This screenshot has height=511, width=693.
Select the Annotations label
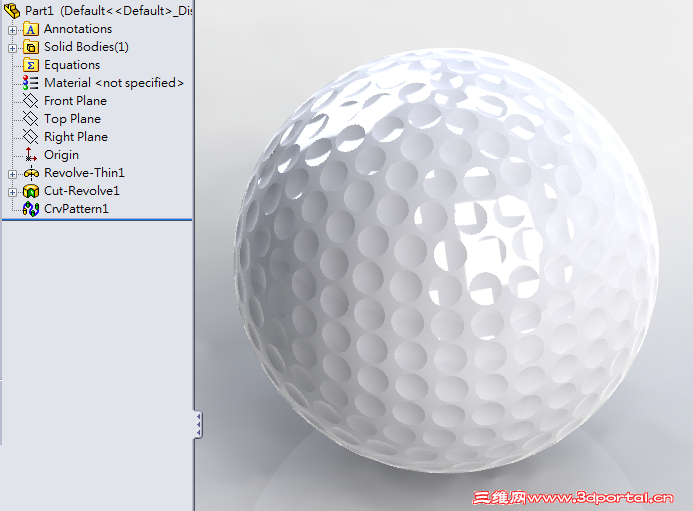78,29
